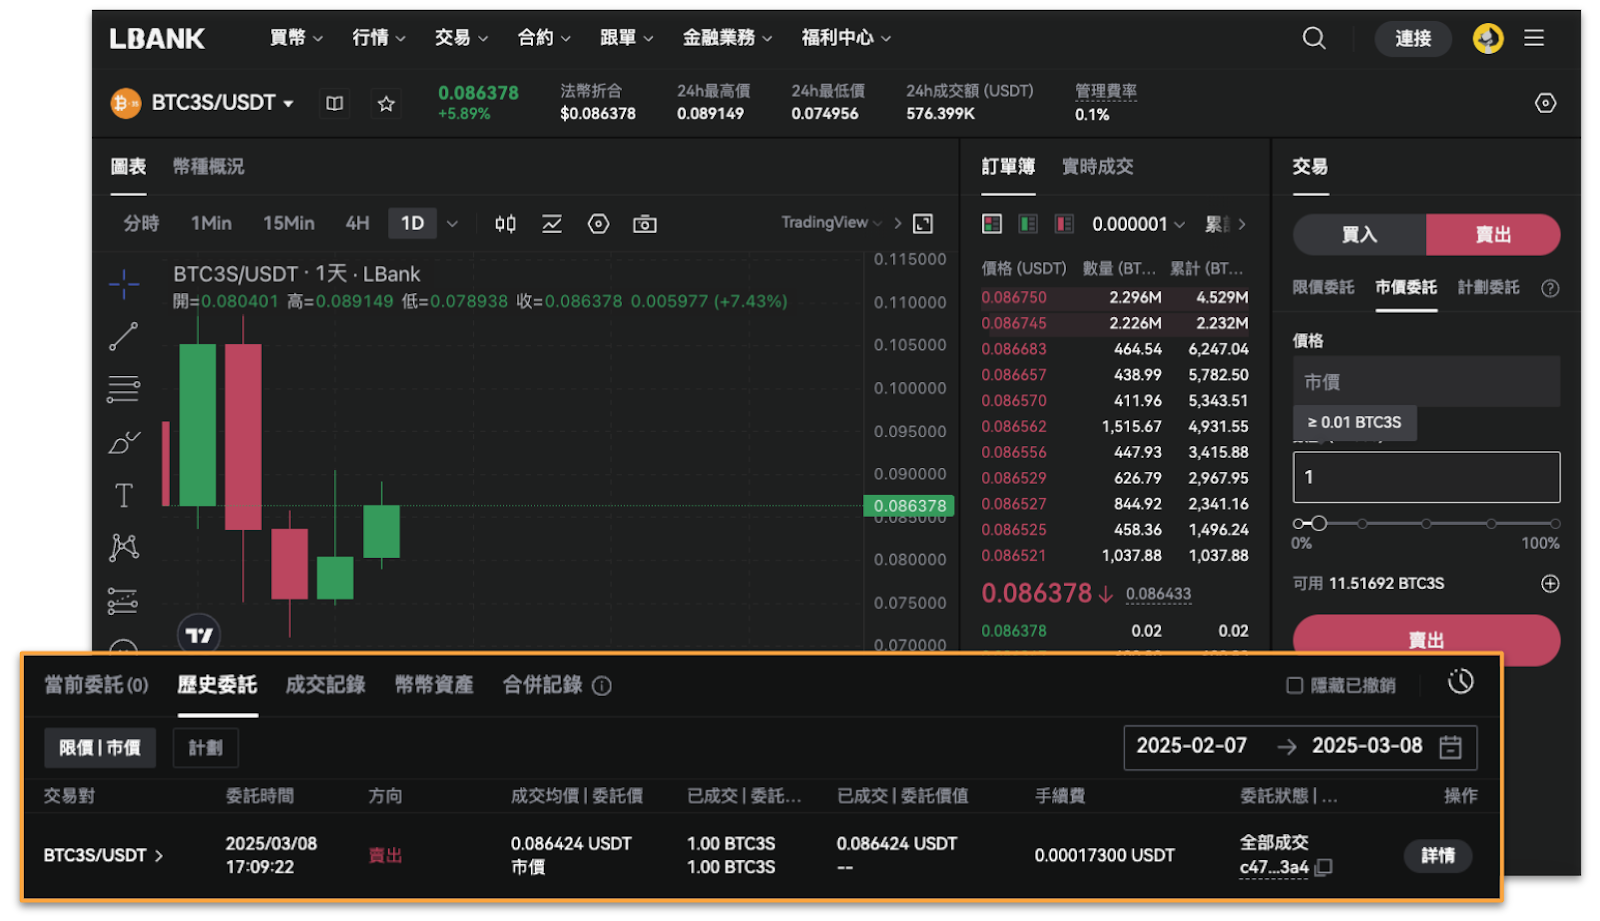1600x921 pixels.
Task: Favorite BTC3S/USDT with the star icon
Action: coord(386,103)
